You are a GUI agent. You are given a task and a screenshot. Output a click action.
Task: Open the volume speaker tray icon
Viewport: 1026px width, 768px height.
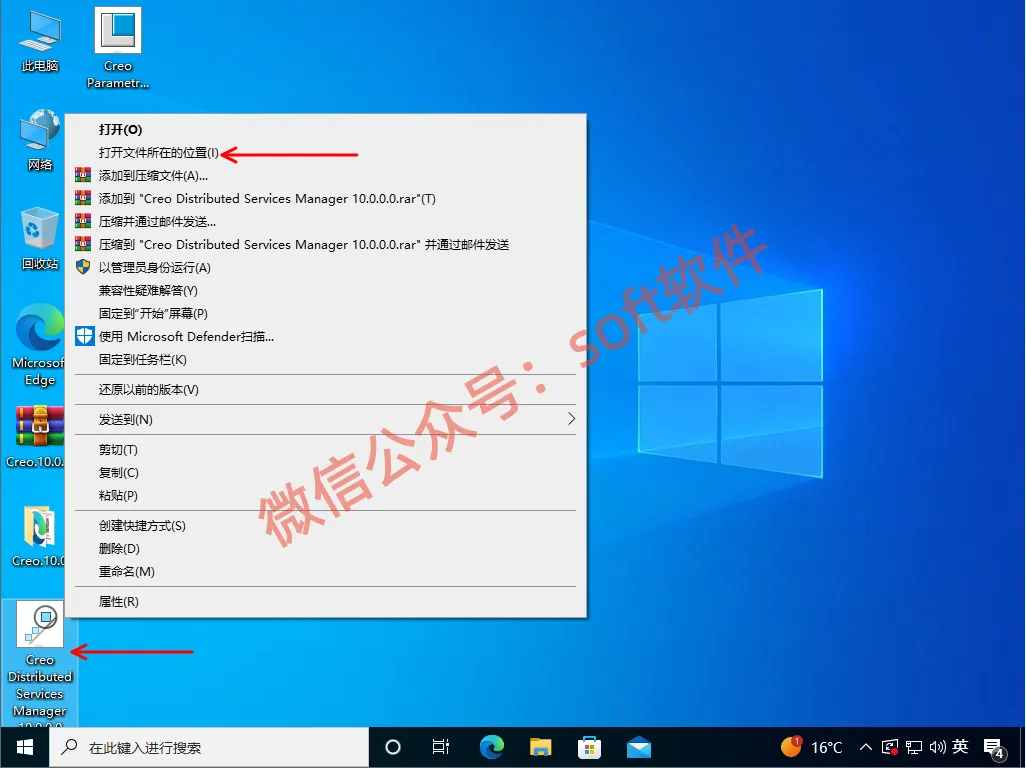[x=938, y=747]
